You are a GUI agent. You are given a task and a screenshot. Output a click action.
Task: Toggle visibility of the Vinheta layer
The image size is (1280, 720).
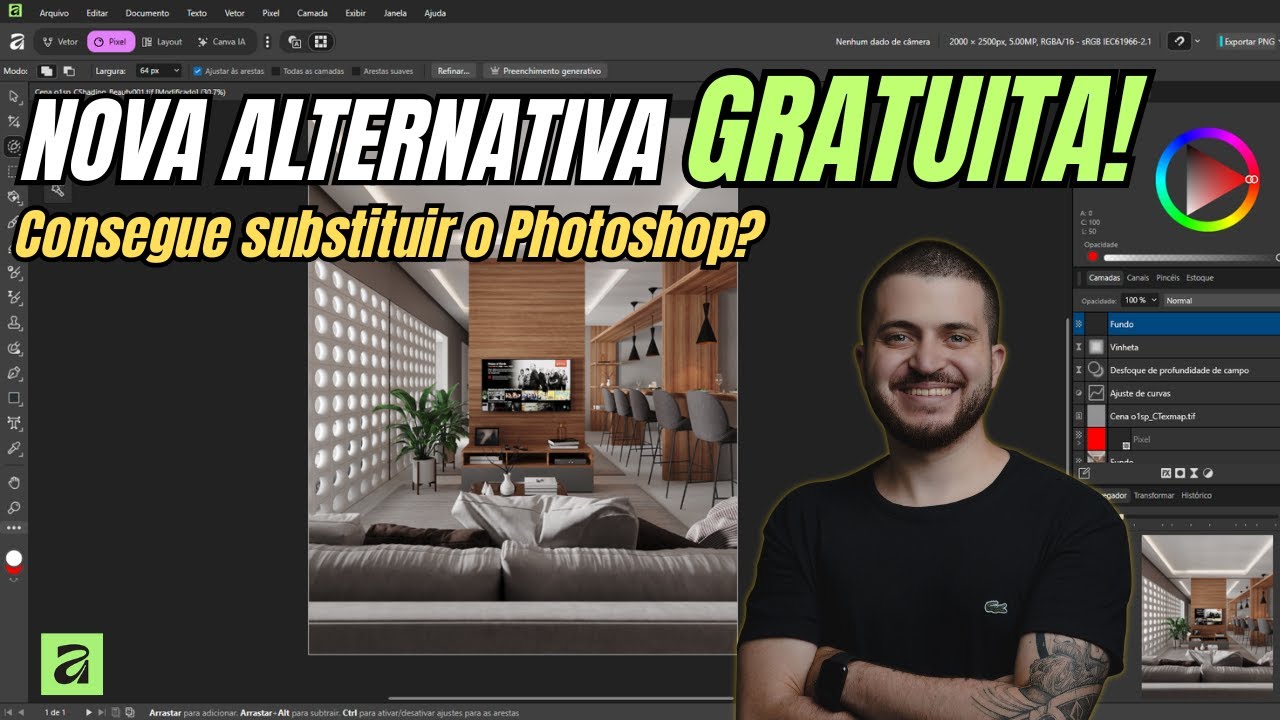tap(1078, 347)
